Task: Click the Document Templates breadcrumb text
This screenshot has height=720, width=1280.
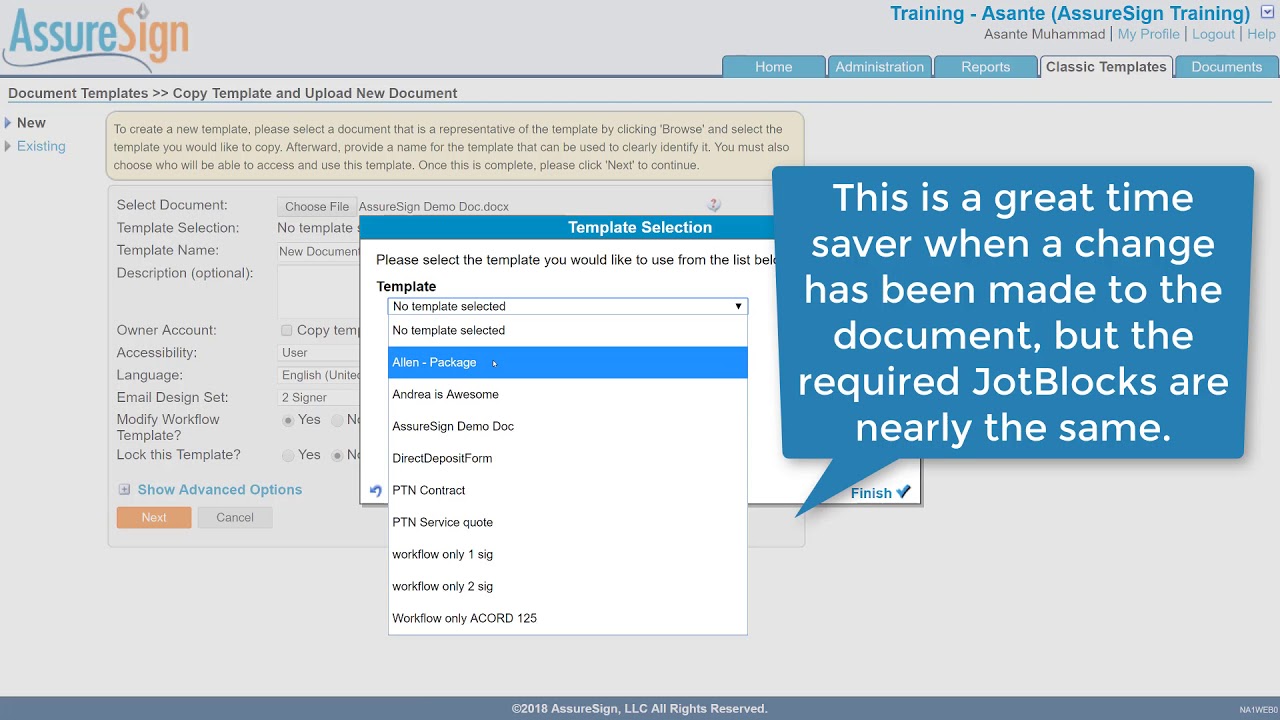Action: (x=78, y=93)
